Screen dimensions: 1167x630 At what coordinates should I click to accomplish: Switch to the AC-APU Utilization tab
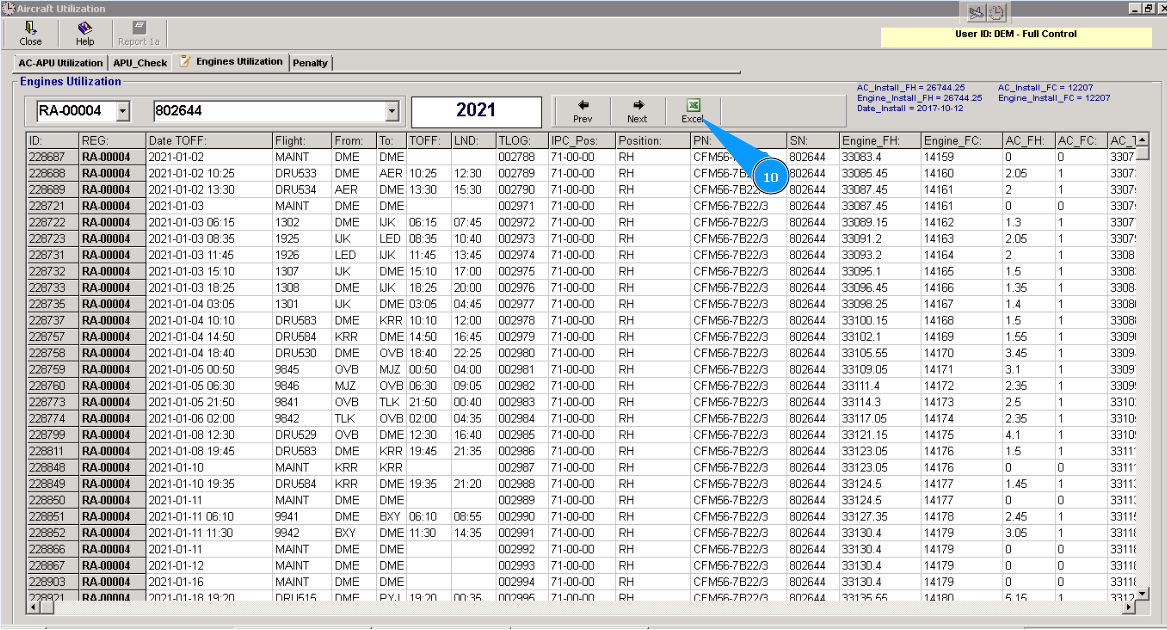click(x=61, y=63)
